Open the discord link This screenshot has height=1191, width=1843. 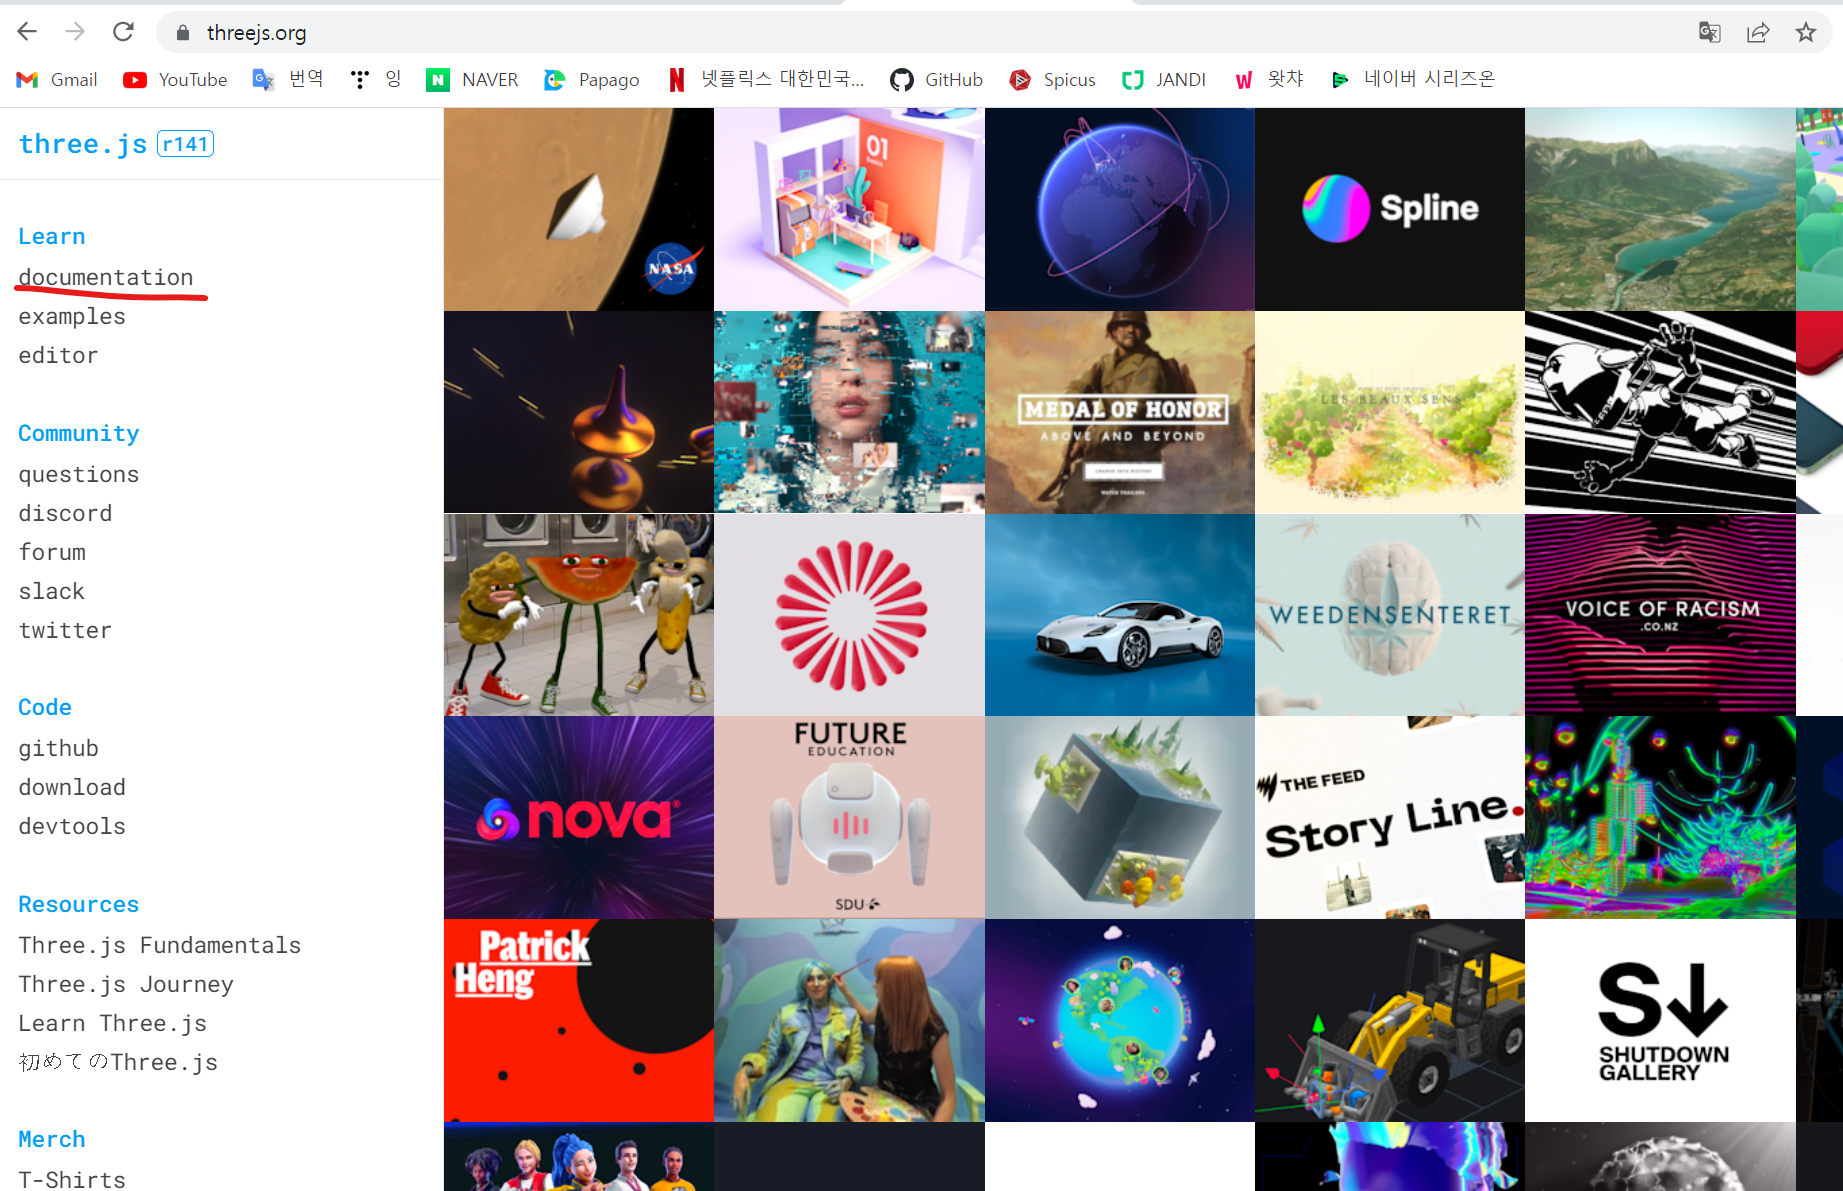[65, 513]
